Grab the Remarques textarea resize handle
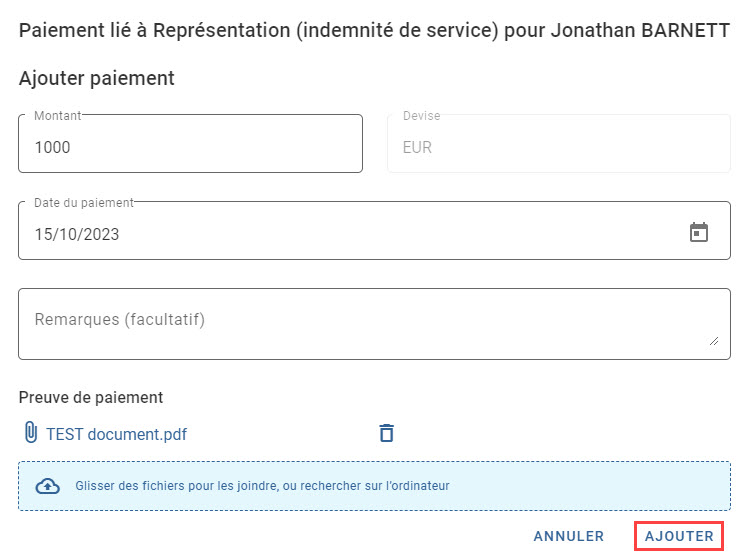The width and height of the screenshot is (747, 556). point(714,341)
